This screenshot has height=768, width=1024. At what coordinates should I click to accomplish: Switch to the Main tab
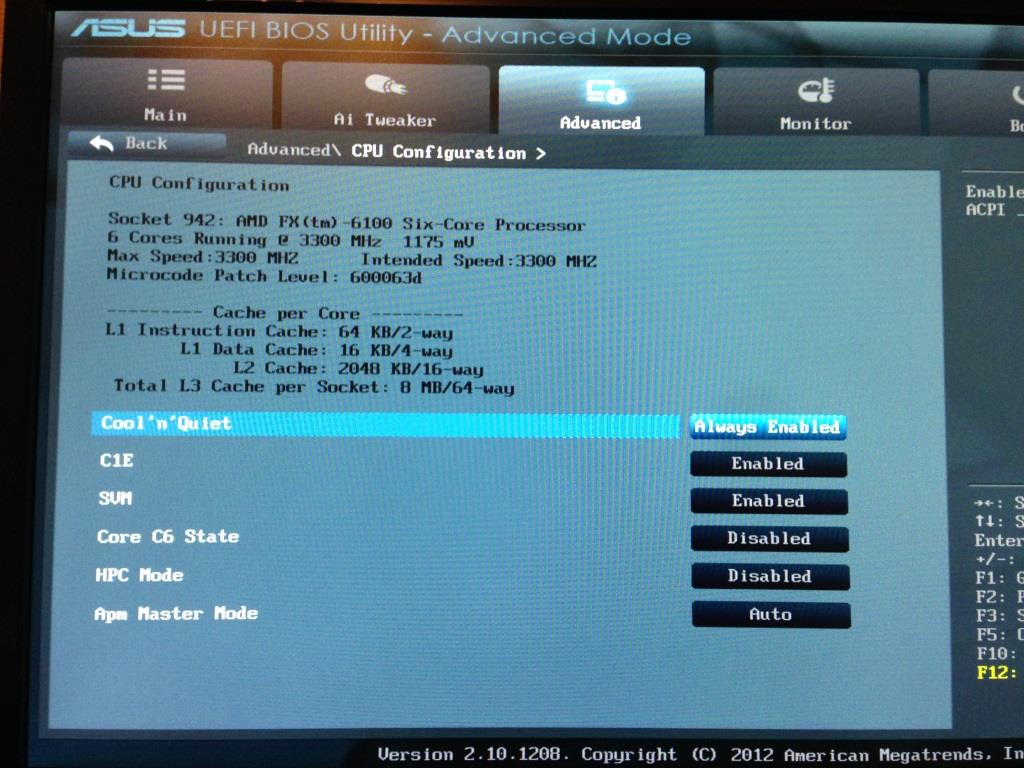(x=167, y=93)
